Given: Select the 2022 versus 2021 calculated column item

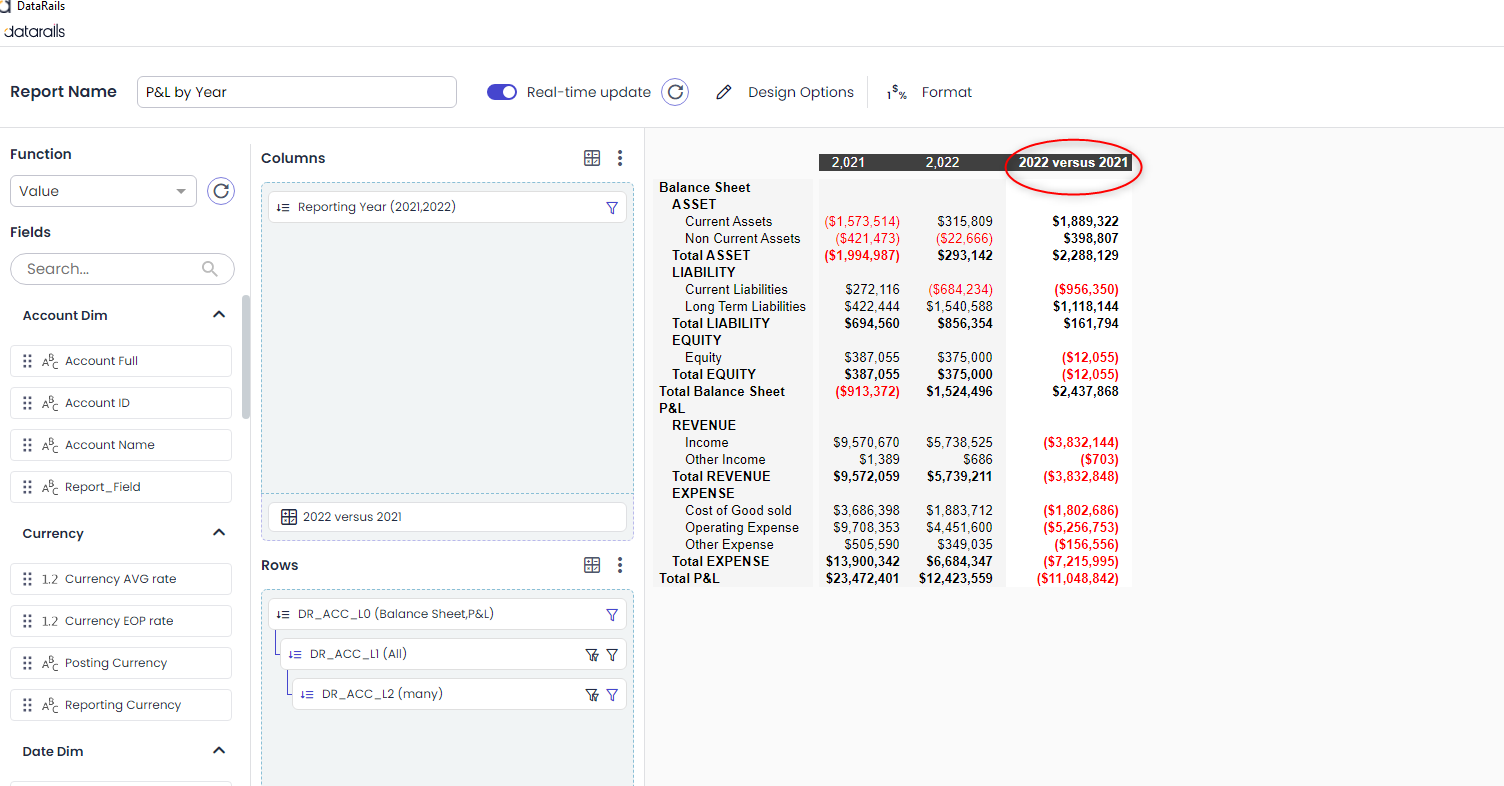Looking at the screenshot, I should 447,517.
